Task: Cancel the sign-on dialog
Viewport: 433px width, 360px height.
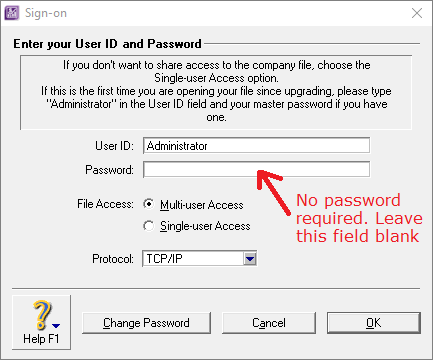Action: [x=269, y=323]
